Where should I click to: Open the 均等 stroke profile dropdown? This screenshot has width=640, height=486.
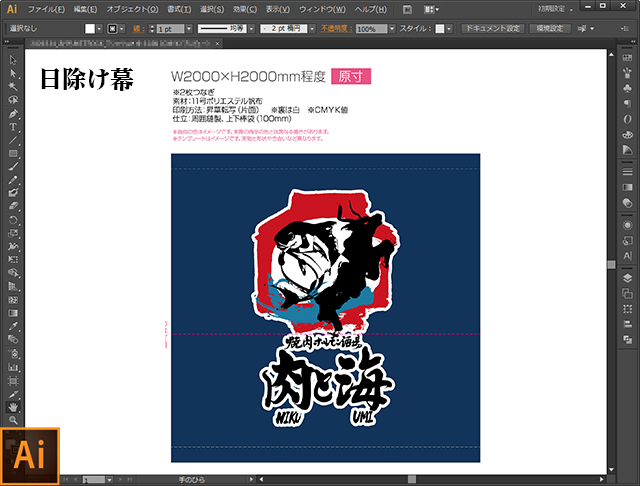tap(251, 29)
